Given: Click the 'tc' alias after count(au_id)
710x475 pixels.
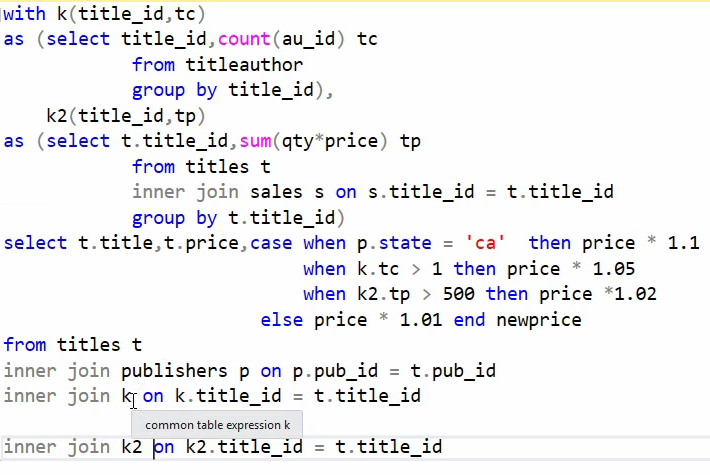Looking at the screenshot, I should [x=367, y=39].
